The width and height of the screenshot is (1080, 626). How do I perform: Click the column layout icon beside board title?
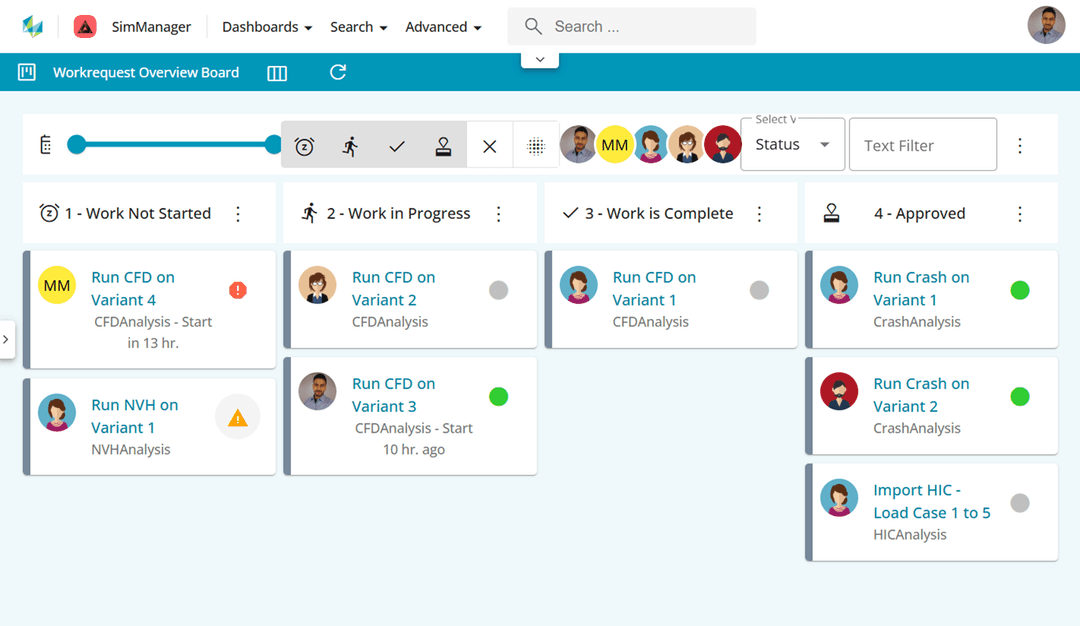coord(277,71)
